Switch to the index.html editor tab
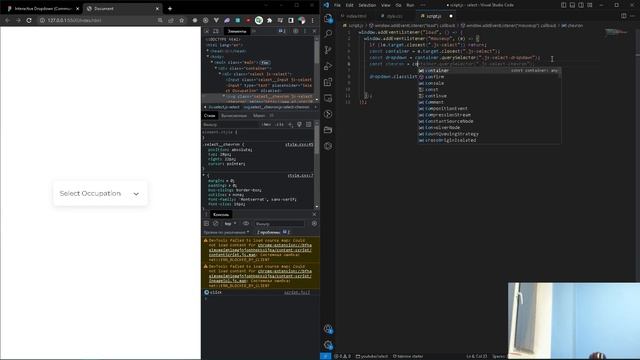The height and width of the screenshot is (360, 640). (356, 16)
